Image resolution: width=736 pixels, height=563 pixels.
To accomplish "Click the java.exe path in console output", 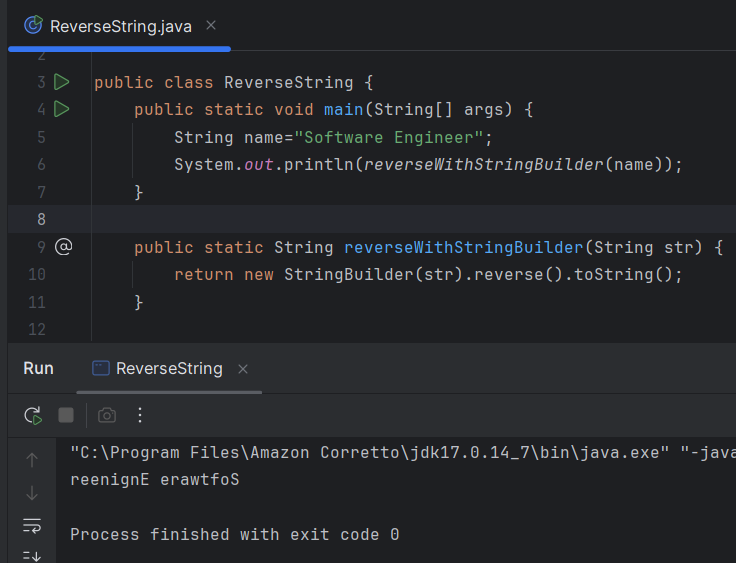I will point(370,453).
